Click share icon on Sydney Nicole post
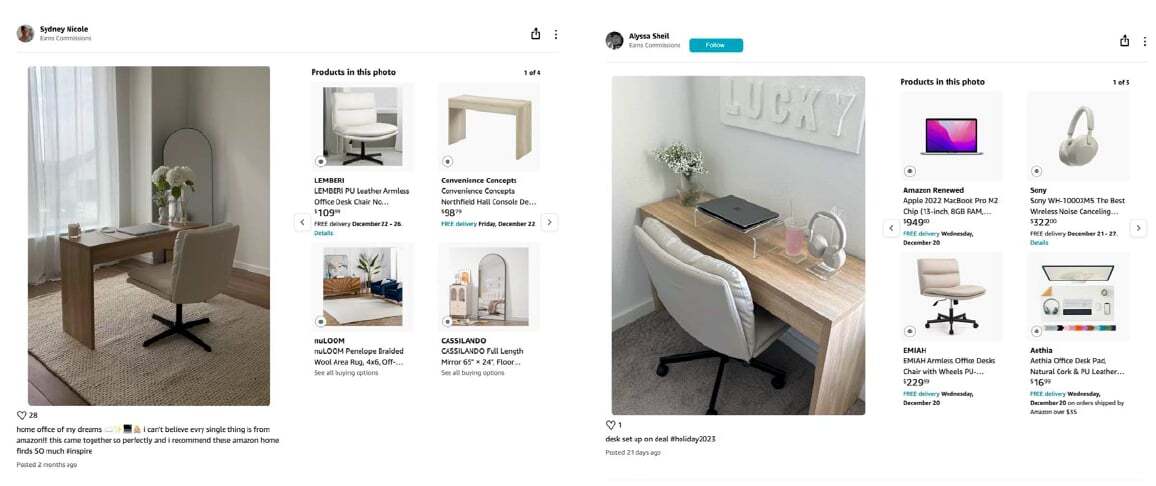 coord(535,34)
